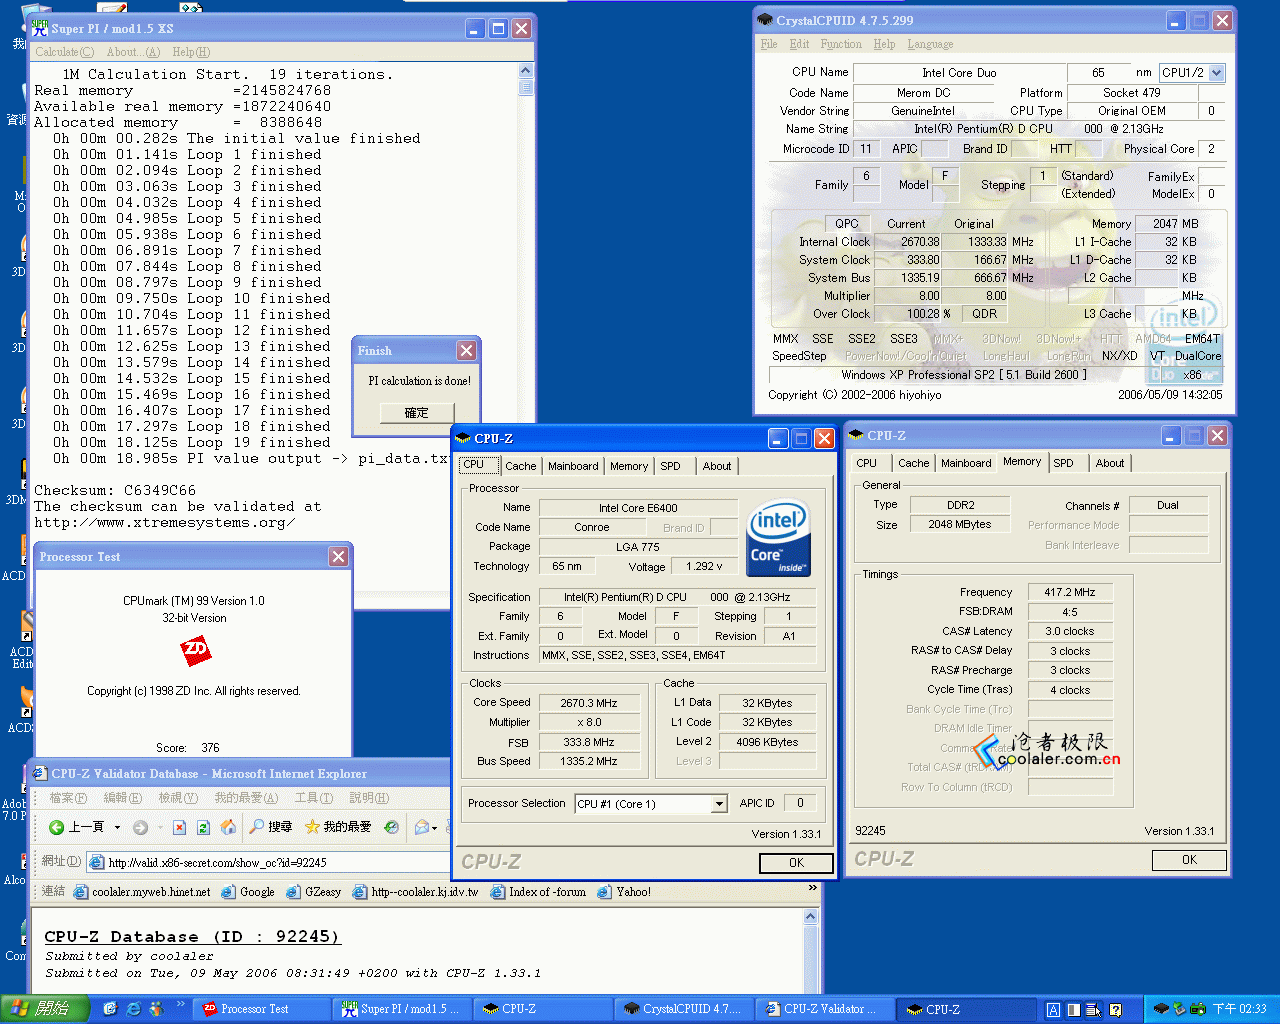Close the Finish dialog

pyautogui.click(x=466, y=350)
